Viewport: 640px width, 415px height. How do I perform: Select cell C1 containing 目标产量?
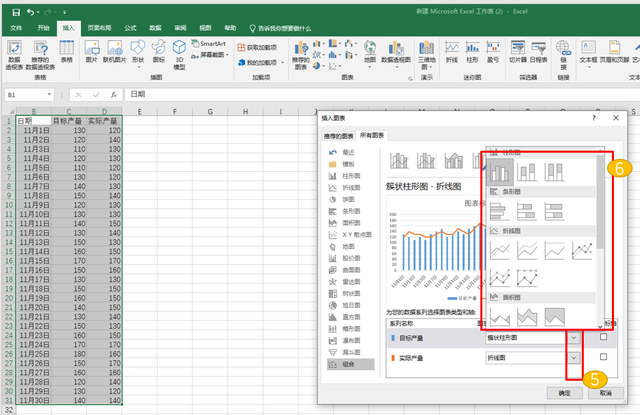(x=68, y=120)
